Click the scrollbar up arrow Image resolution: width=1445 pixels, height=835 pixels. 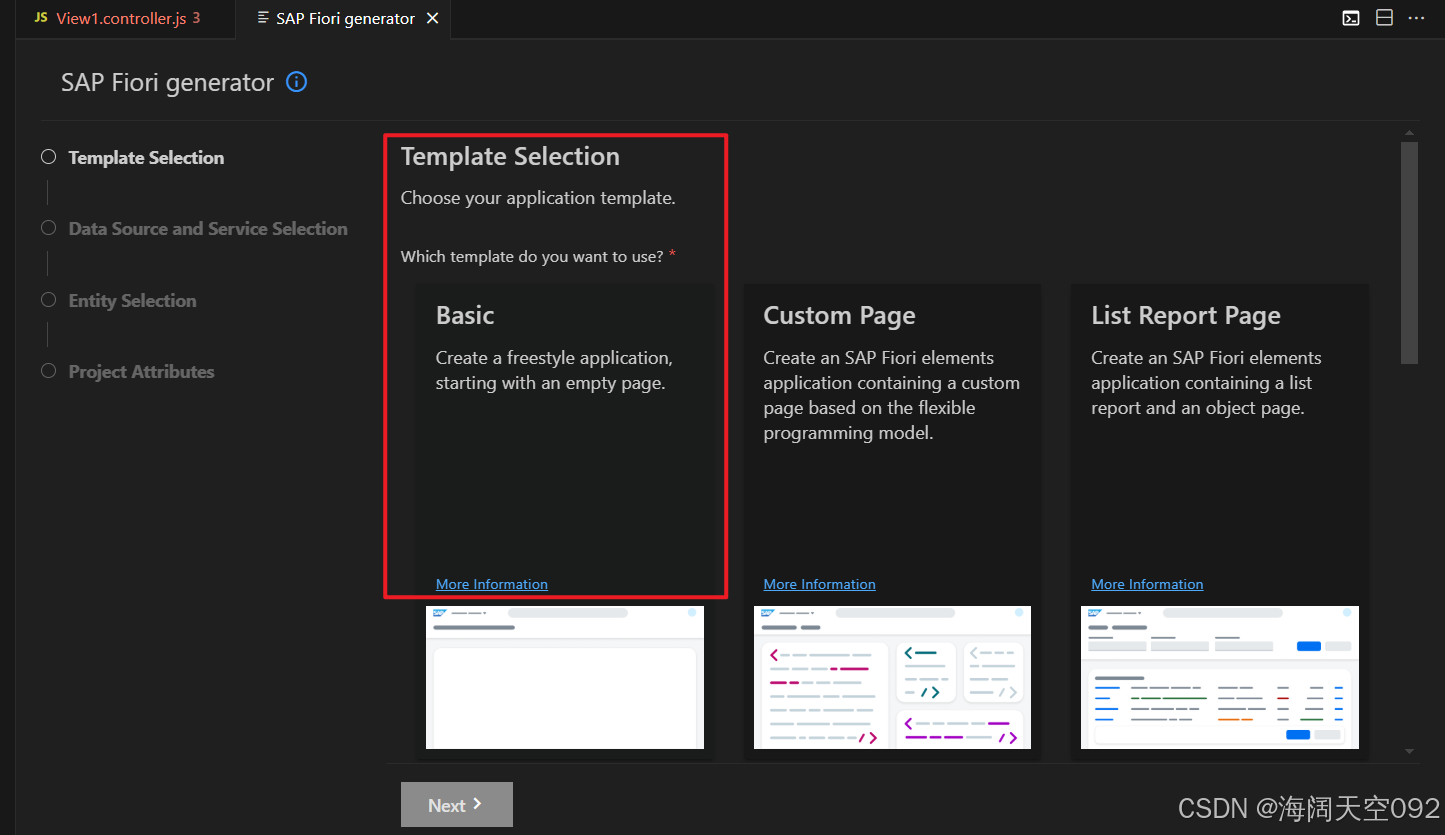tap(1409, 133)
